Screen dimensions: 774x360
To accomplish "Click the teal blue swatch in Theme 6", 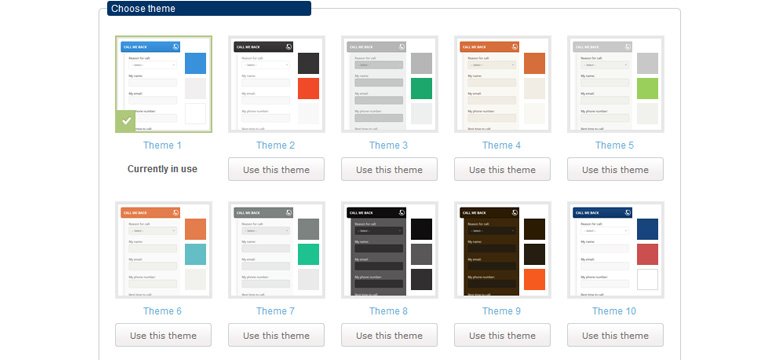I will 195,254.
